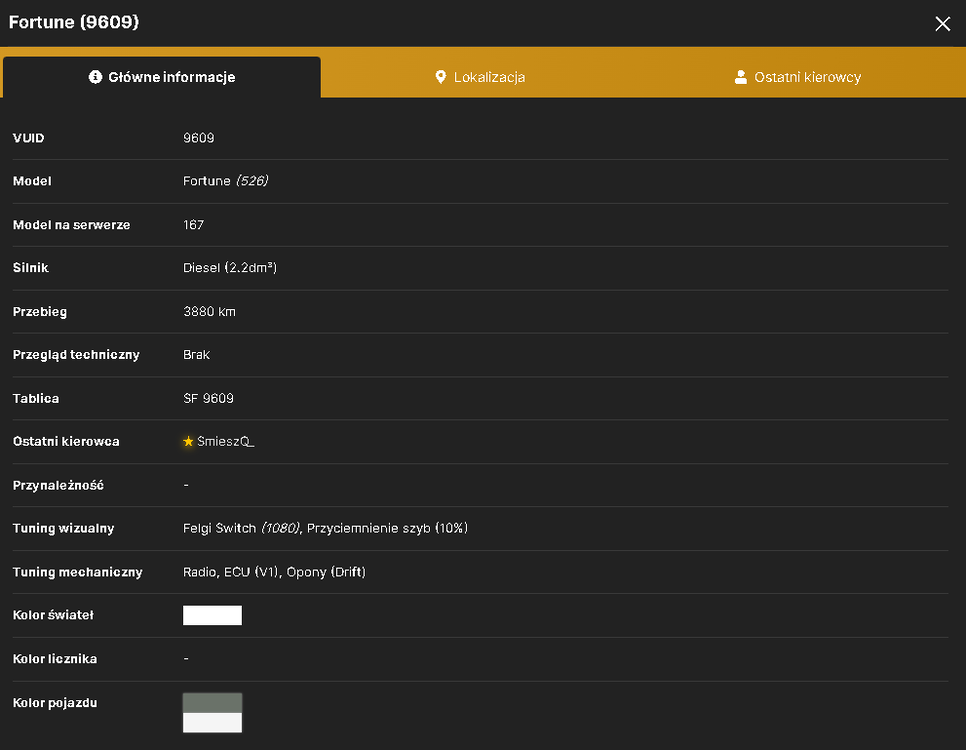
Task: Click the Fortune (9609) dialog title
Action: tap(74, 22)
